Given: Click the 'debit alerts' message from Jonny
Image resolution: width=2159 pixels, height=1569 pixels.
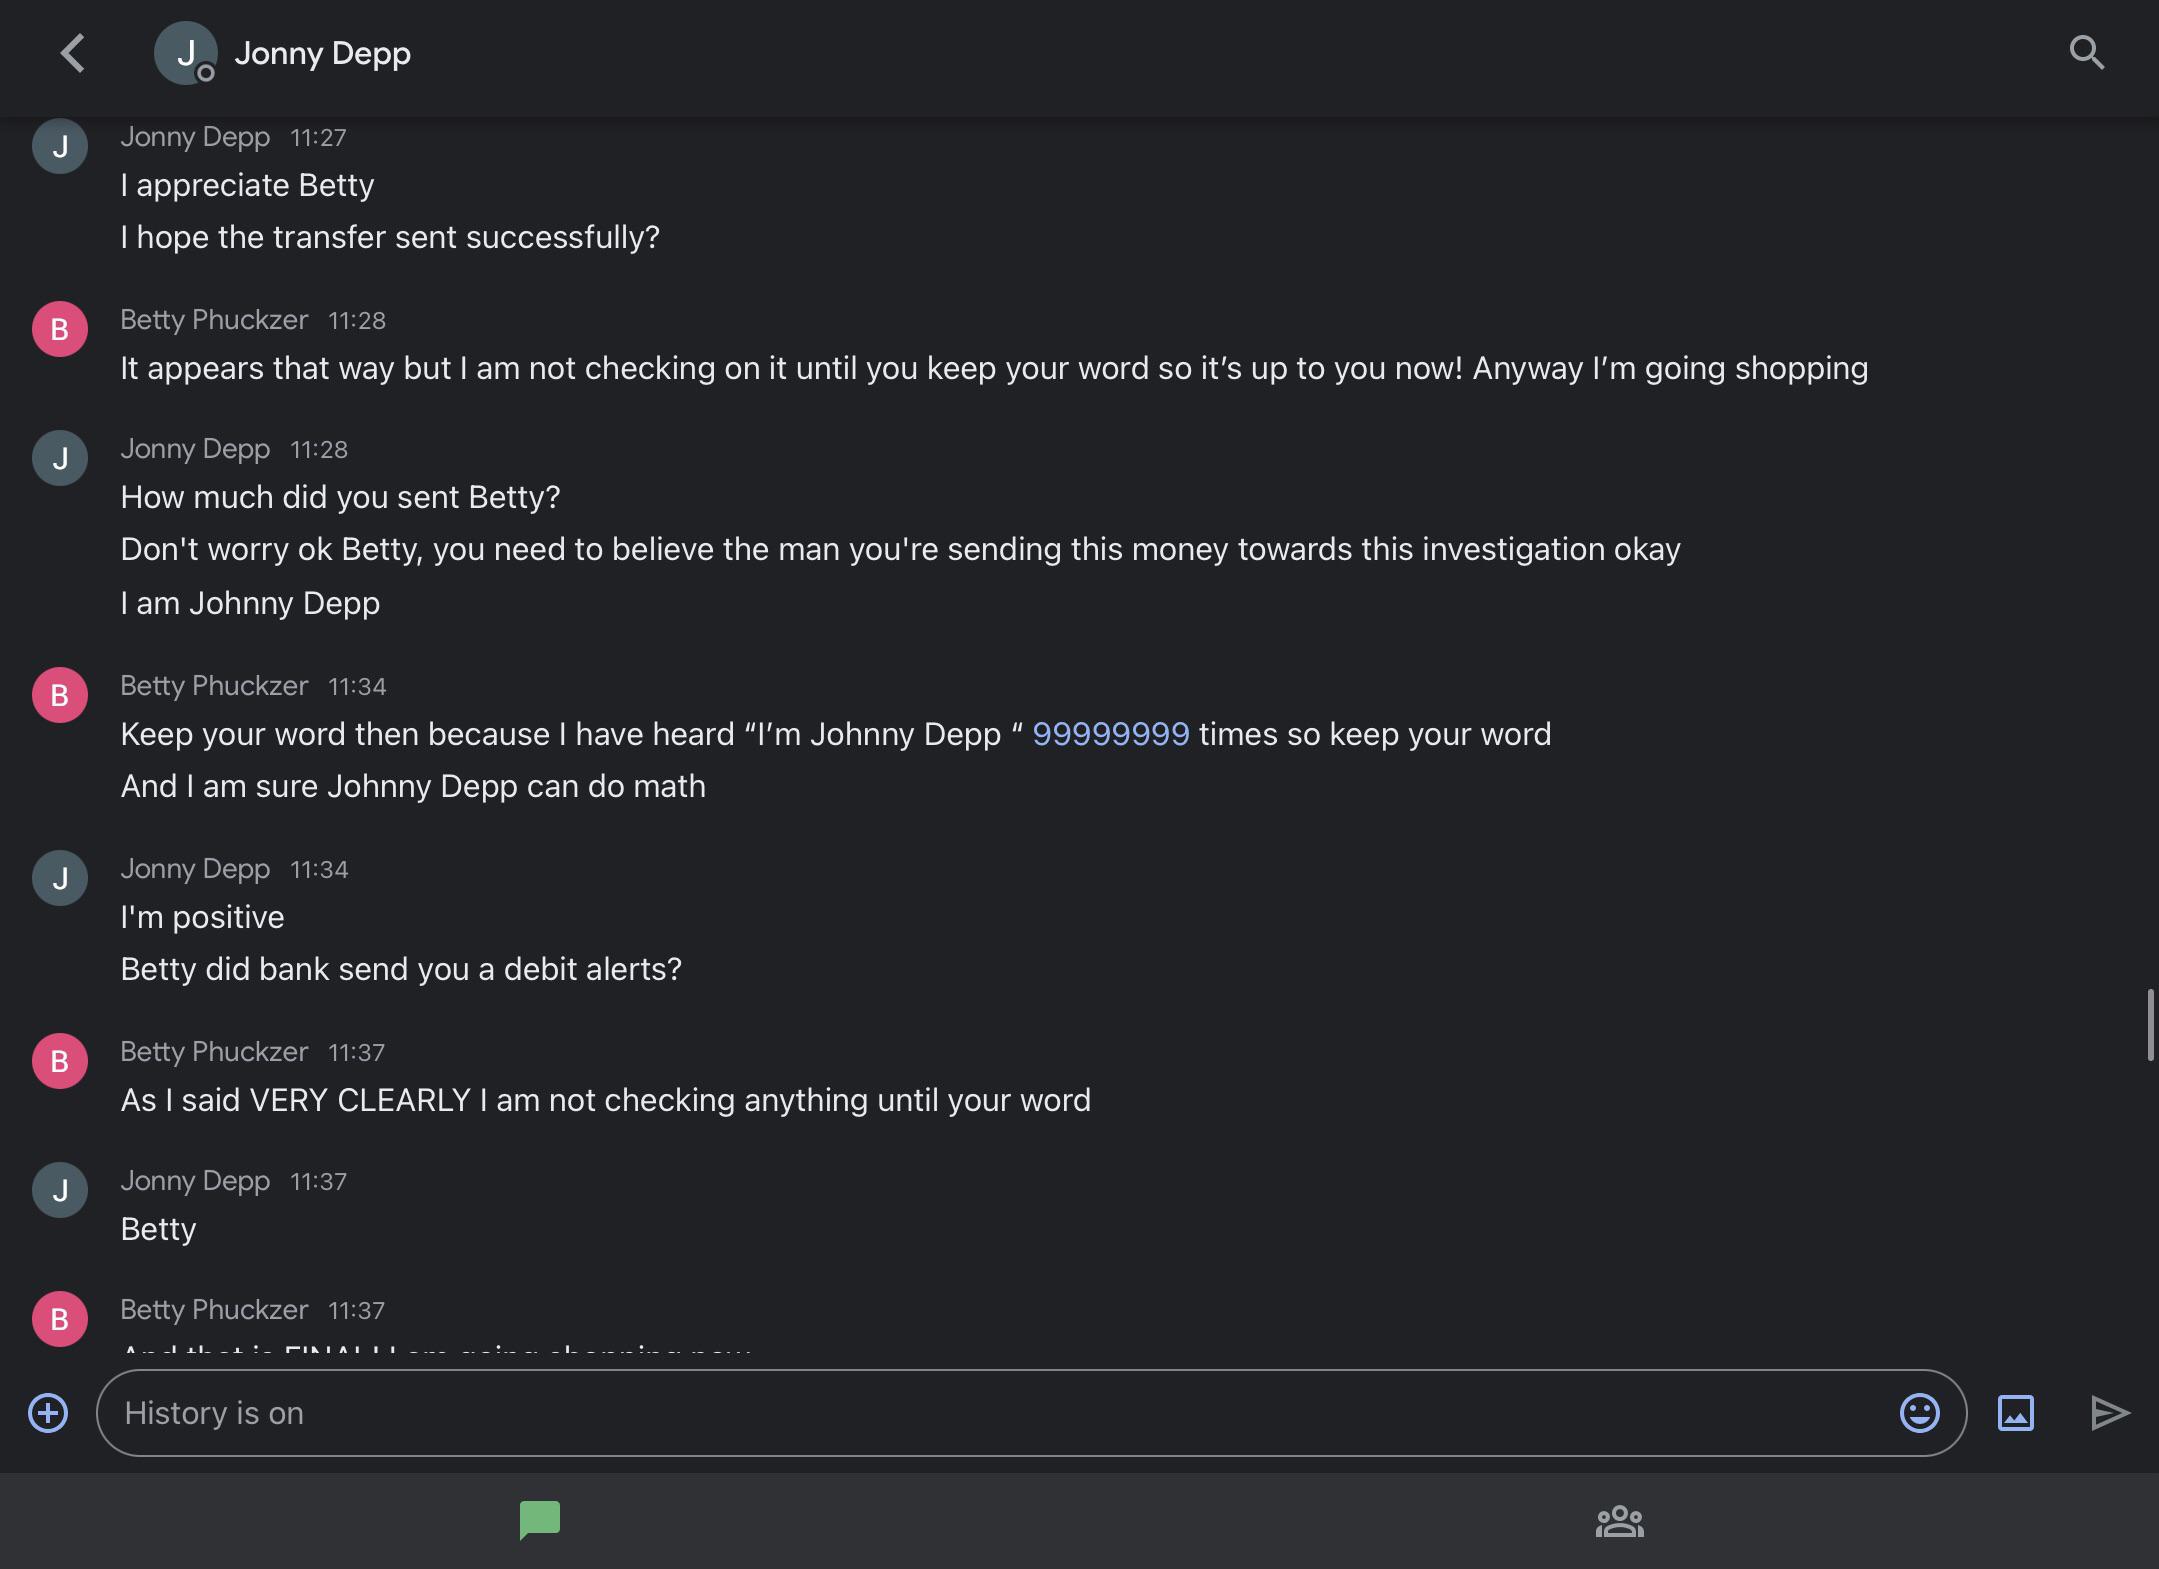Looking at the screenshot, I should tap(401, 969).
